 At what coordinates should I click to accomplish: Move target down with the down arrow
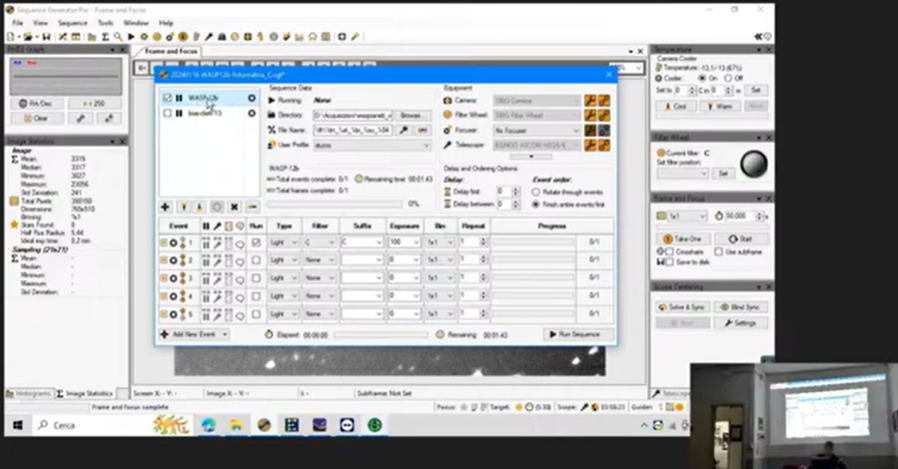coord(199,207)
